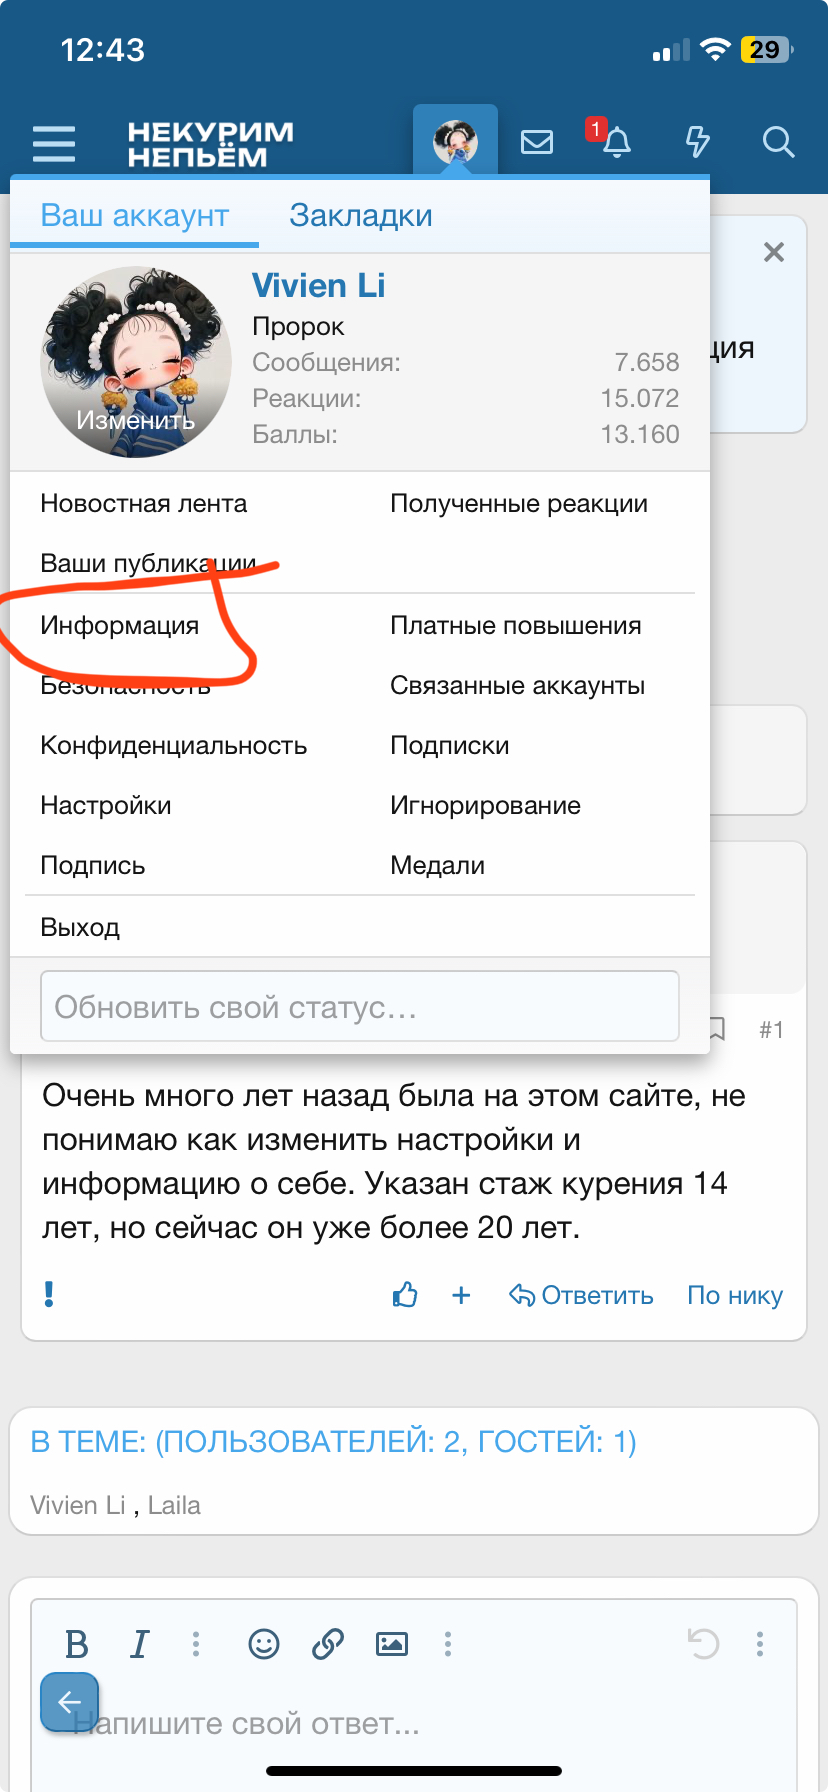Toggle bold formatting in the editor
Screen dimensions: 828x1792
(x=77, y=1643)
